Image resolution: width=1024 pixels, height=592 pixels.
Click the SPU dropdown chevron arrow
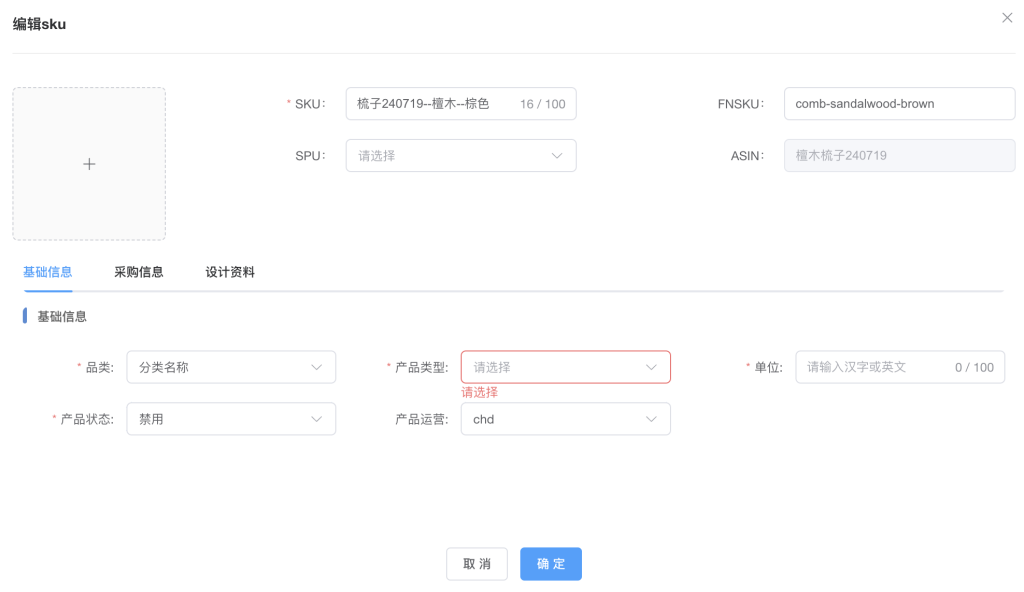pos(557,156)
